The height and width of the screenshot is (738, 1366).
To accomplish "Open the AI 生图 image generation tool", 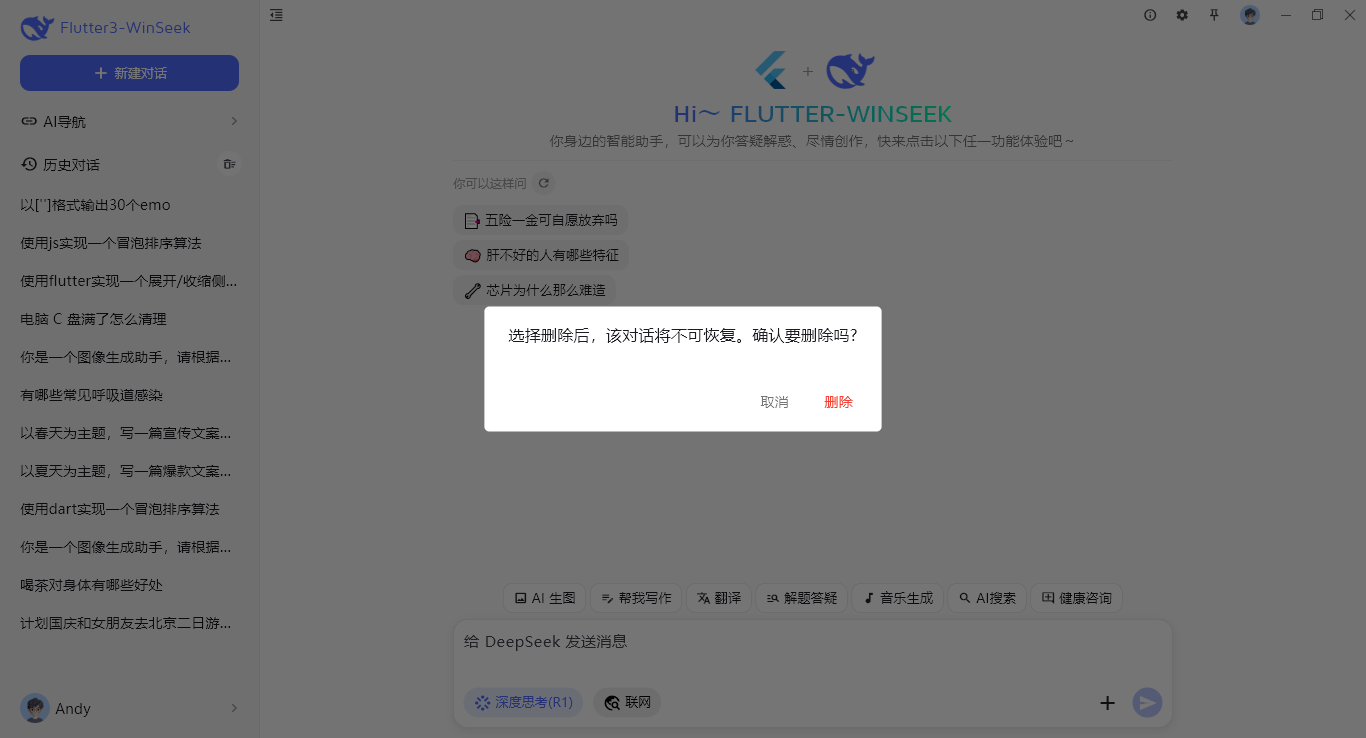I will click(544, 597).
